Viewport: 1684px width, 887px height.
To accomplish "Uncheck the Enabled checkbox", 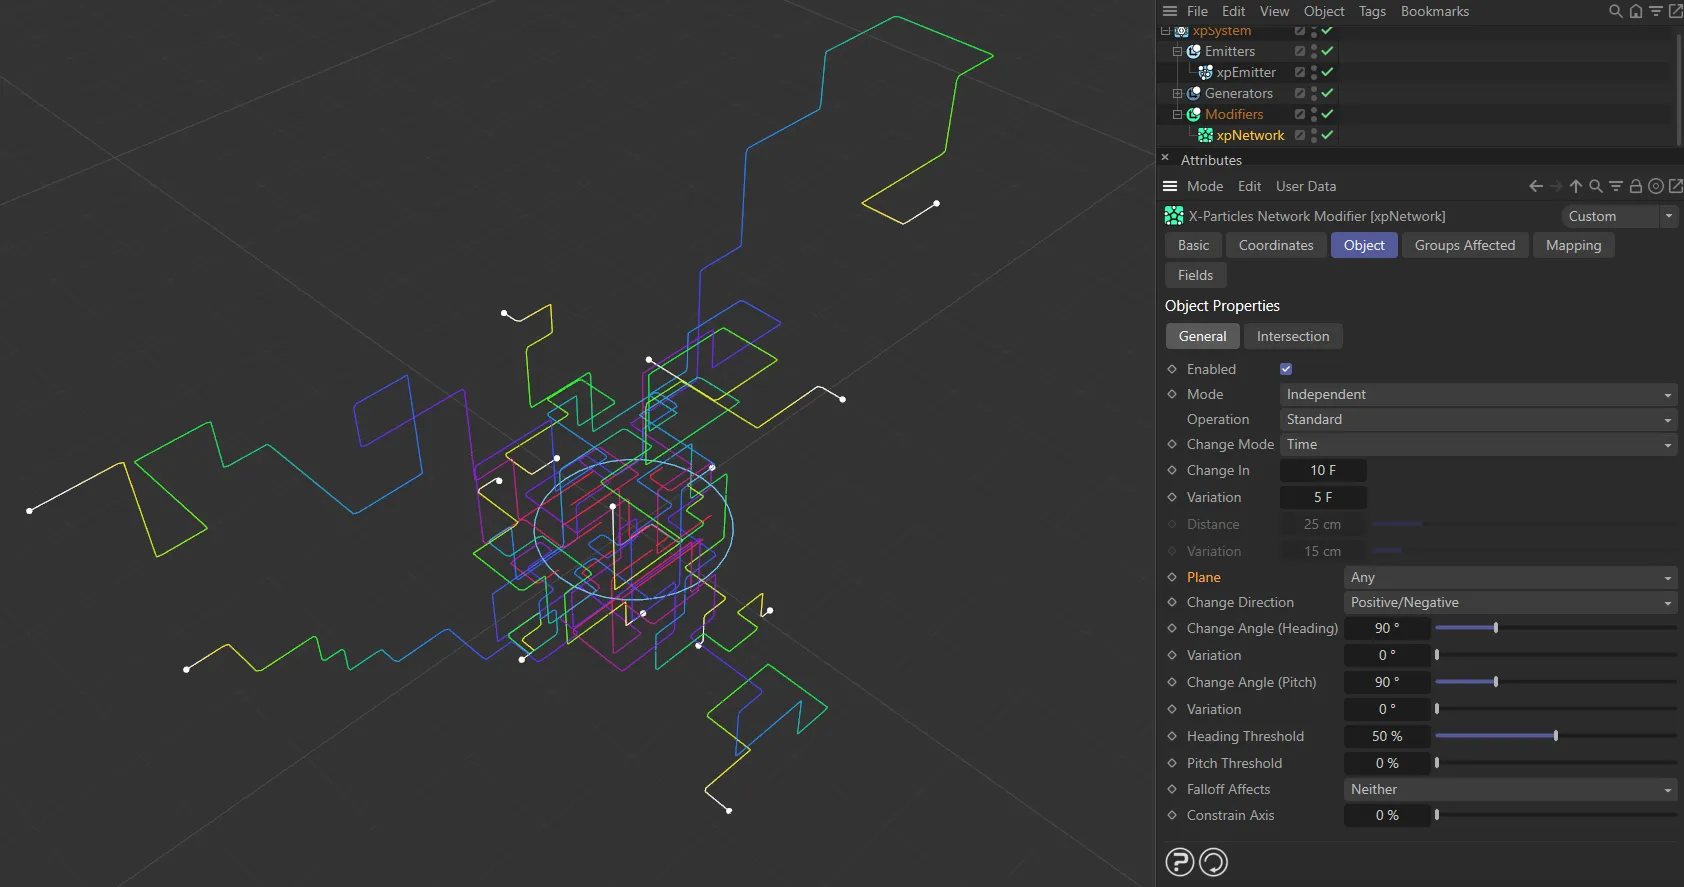I will pos(1286,369).
